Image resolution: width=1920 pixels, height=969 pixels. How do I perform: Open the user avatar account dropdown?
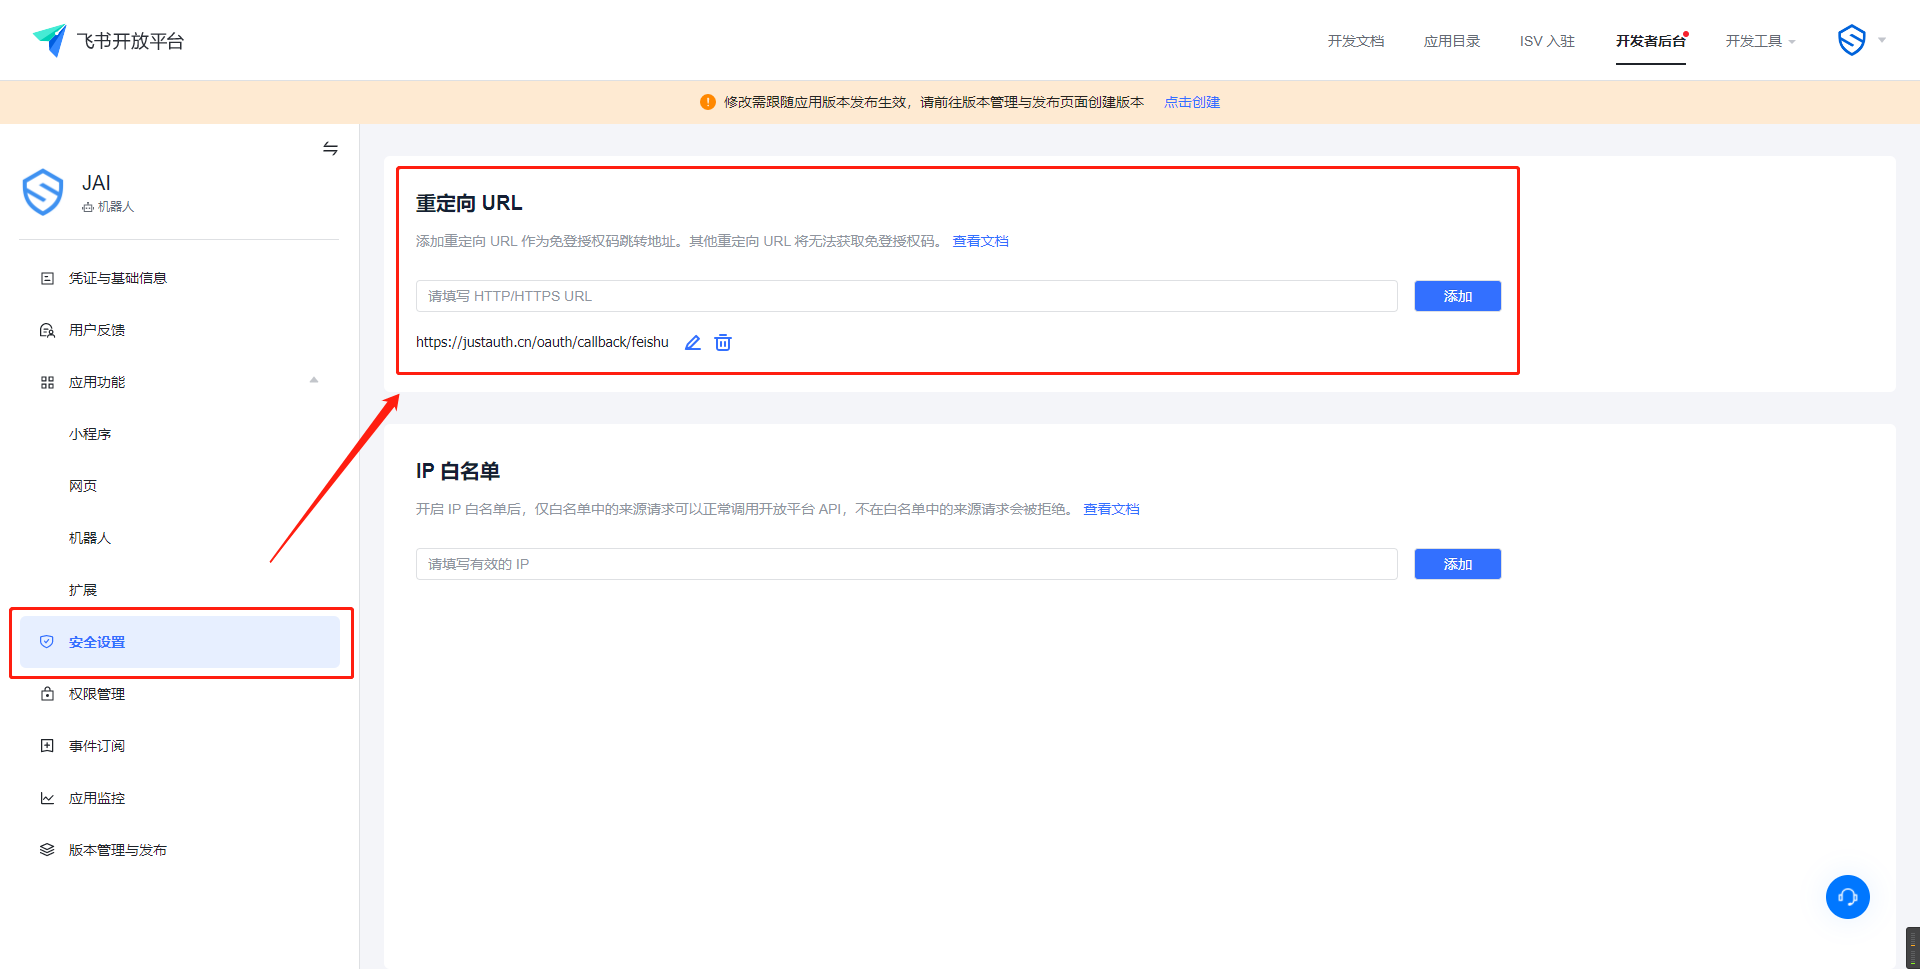(x=1861, y=41)
